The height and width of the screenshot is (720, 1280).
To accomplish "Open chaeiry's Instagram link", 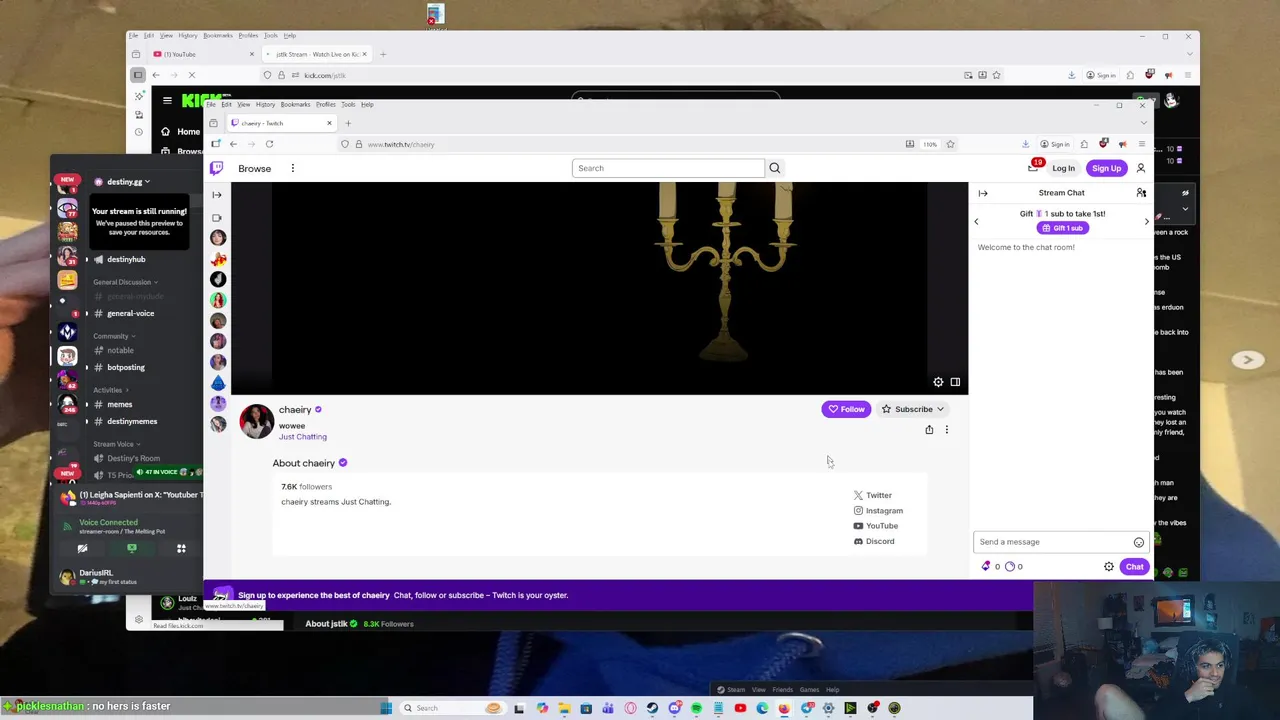I will point(878,511).
